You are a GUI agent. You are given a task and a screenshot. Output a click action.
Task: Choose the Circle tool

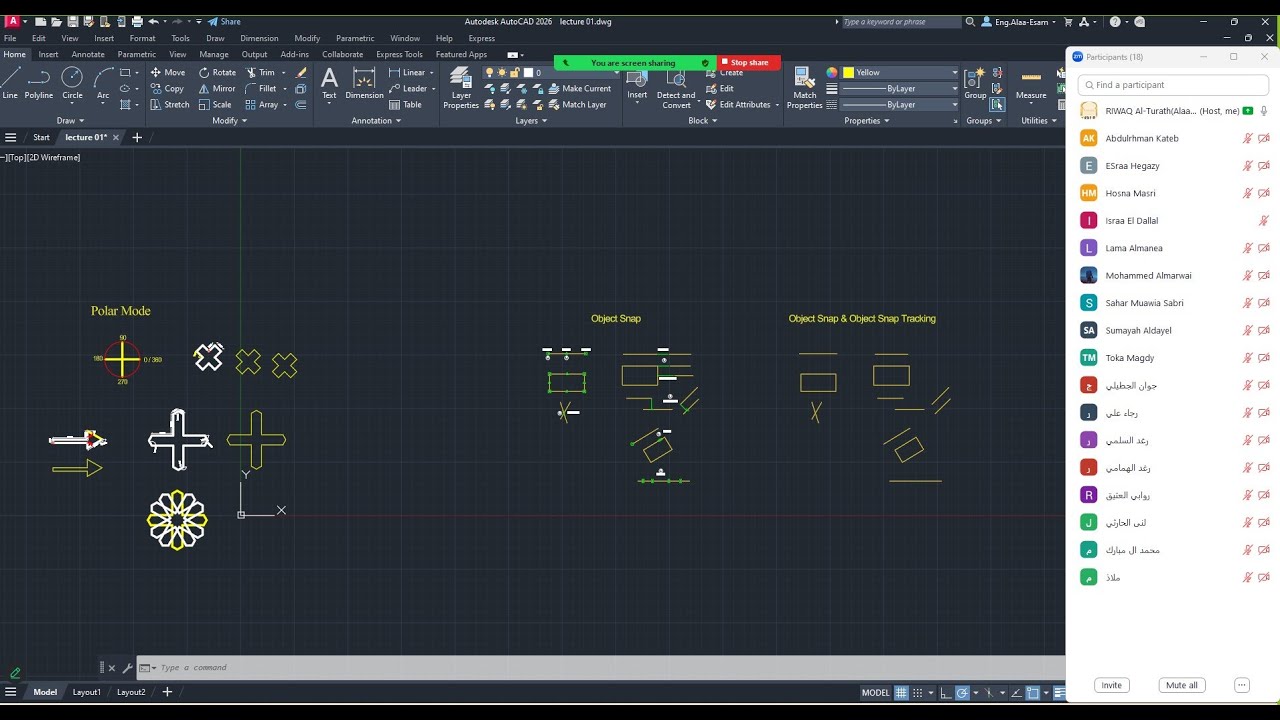[72, 83]
